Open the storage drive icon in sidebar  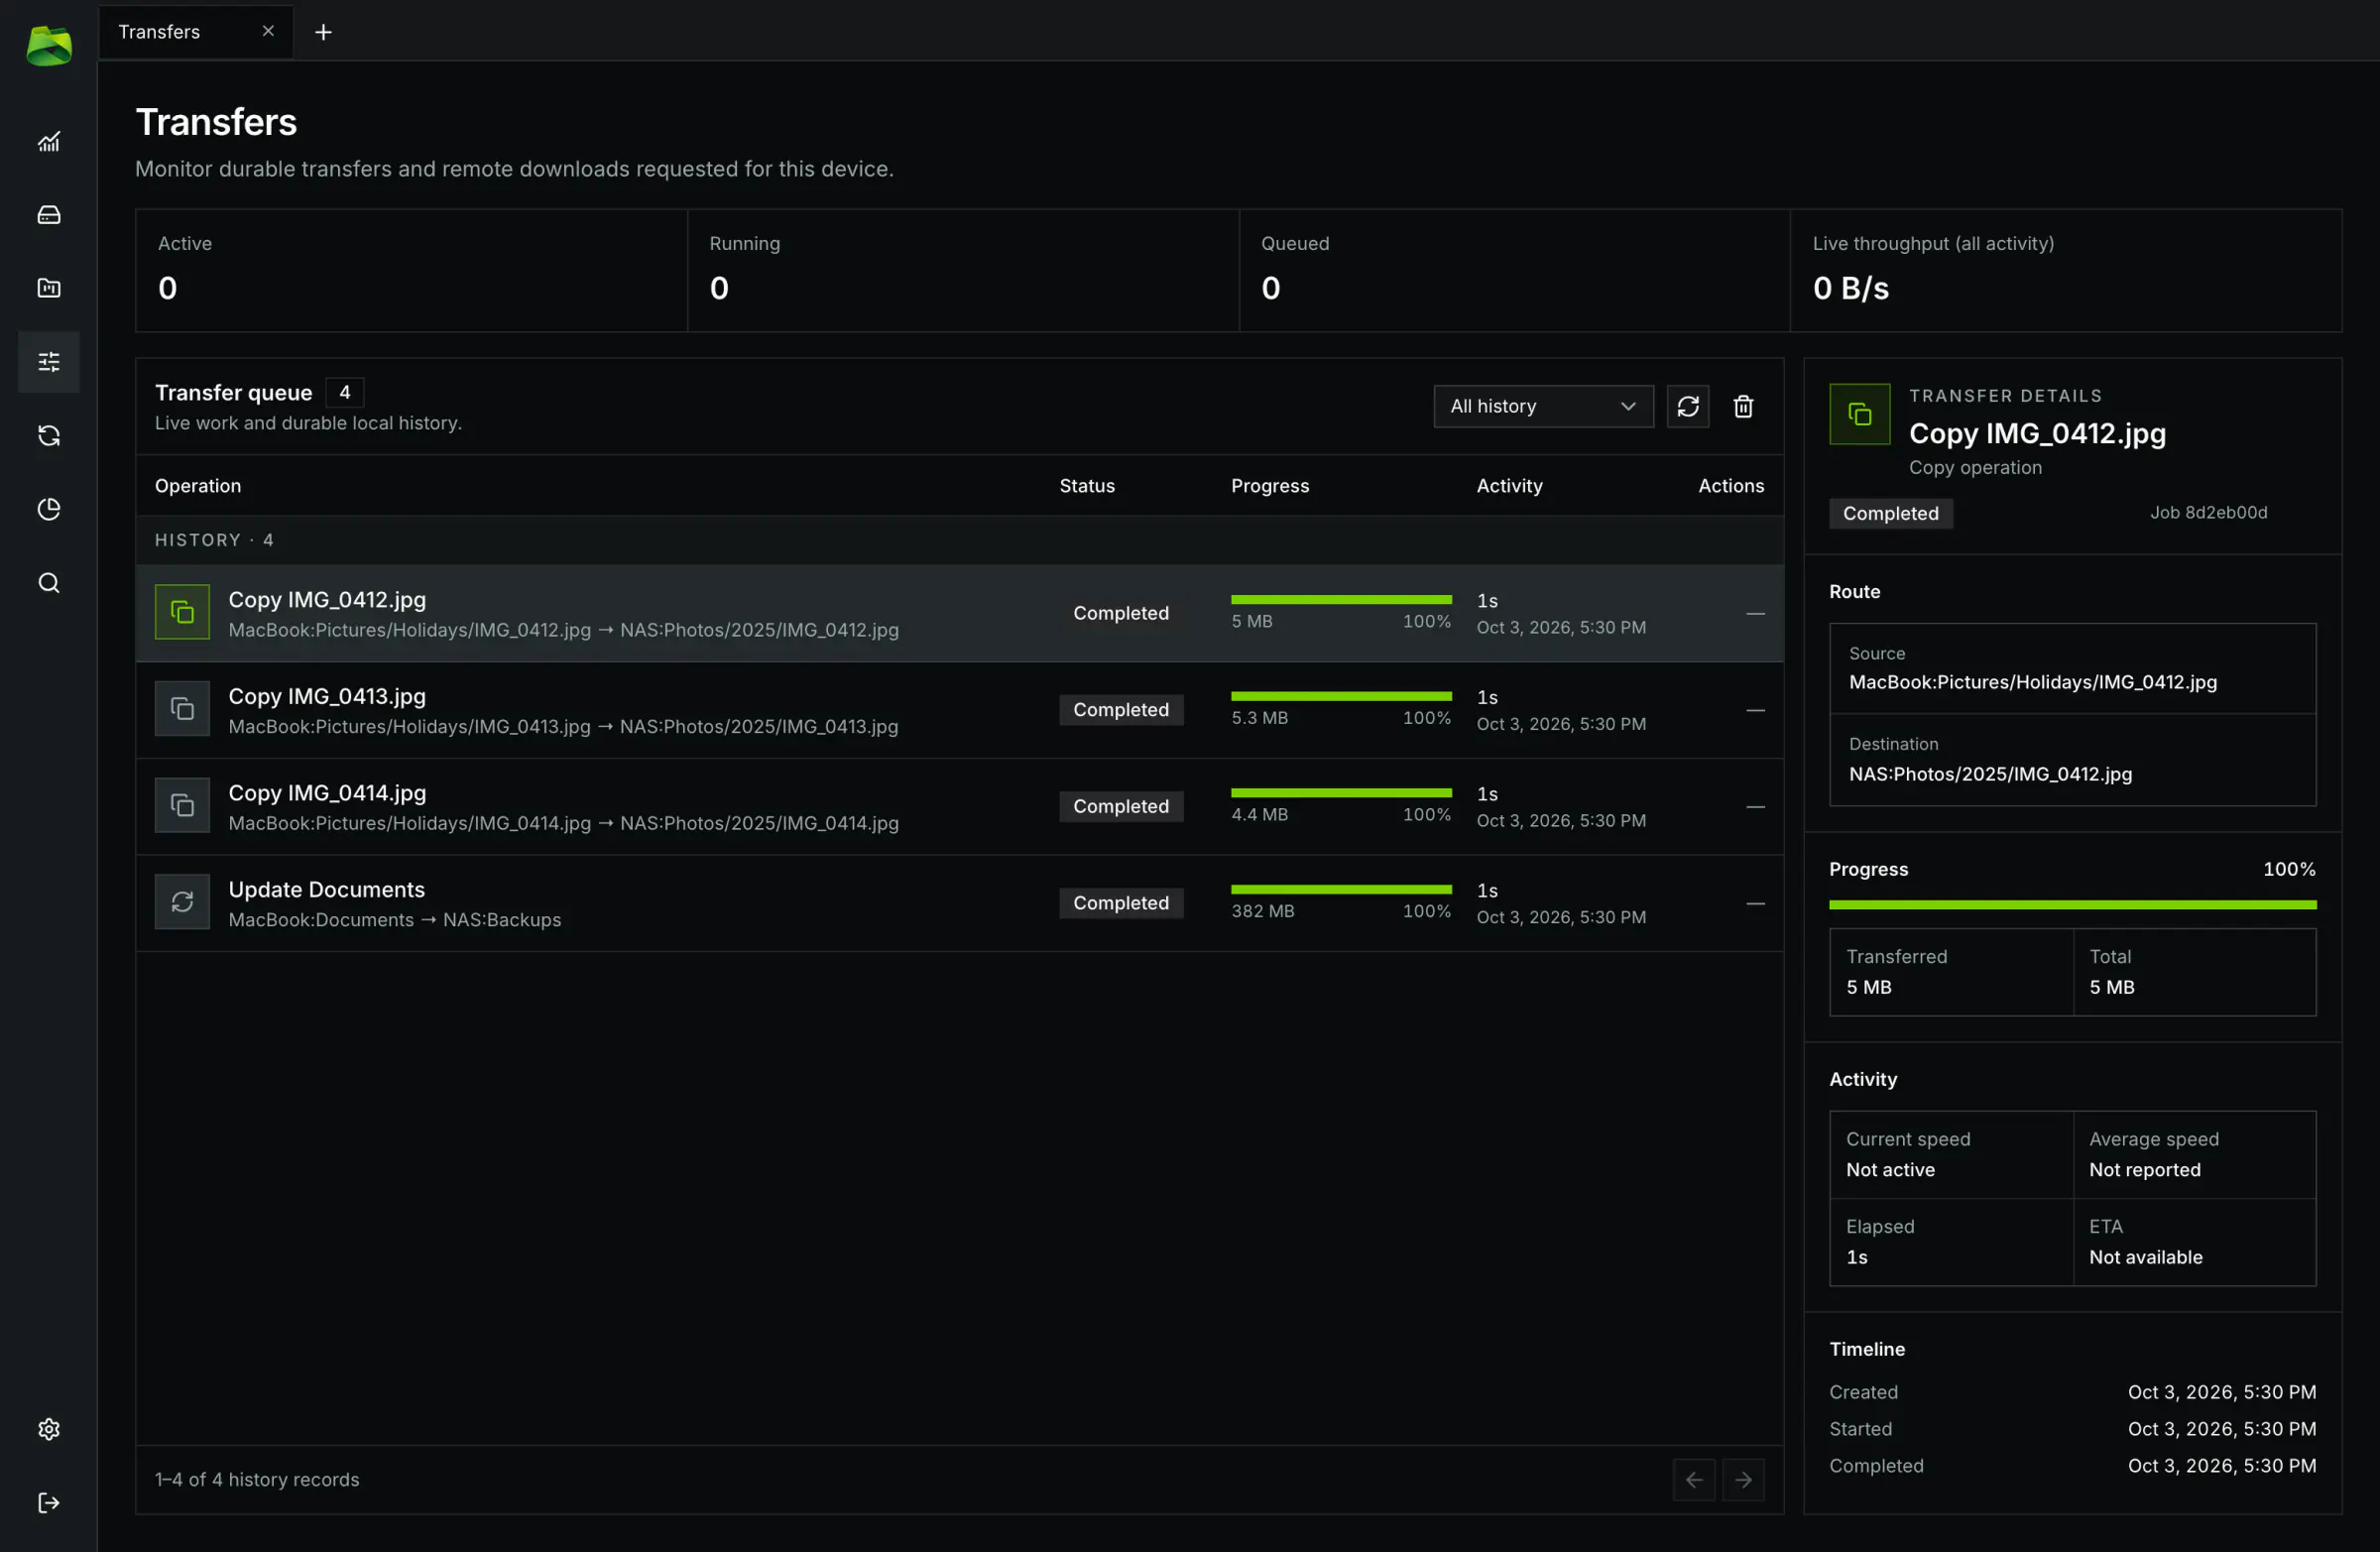48,214
